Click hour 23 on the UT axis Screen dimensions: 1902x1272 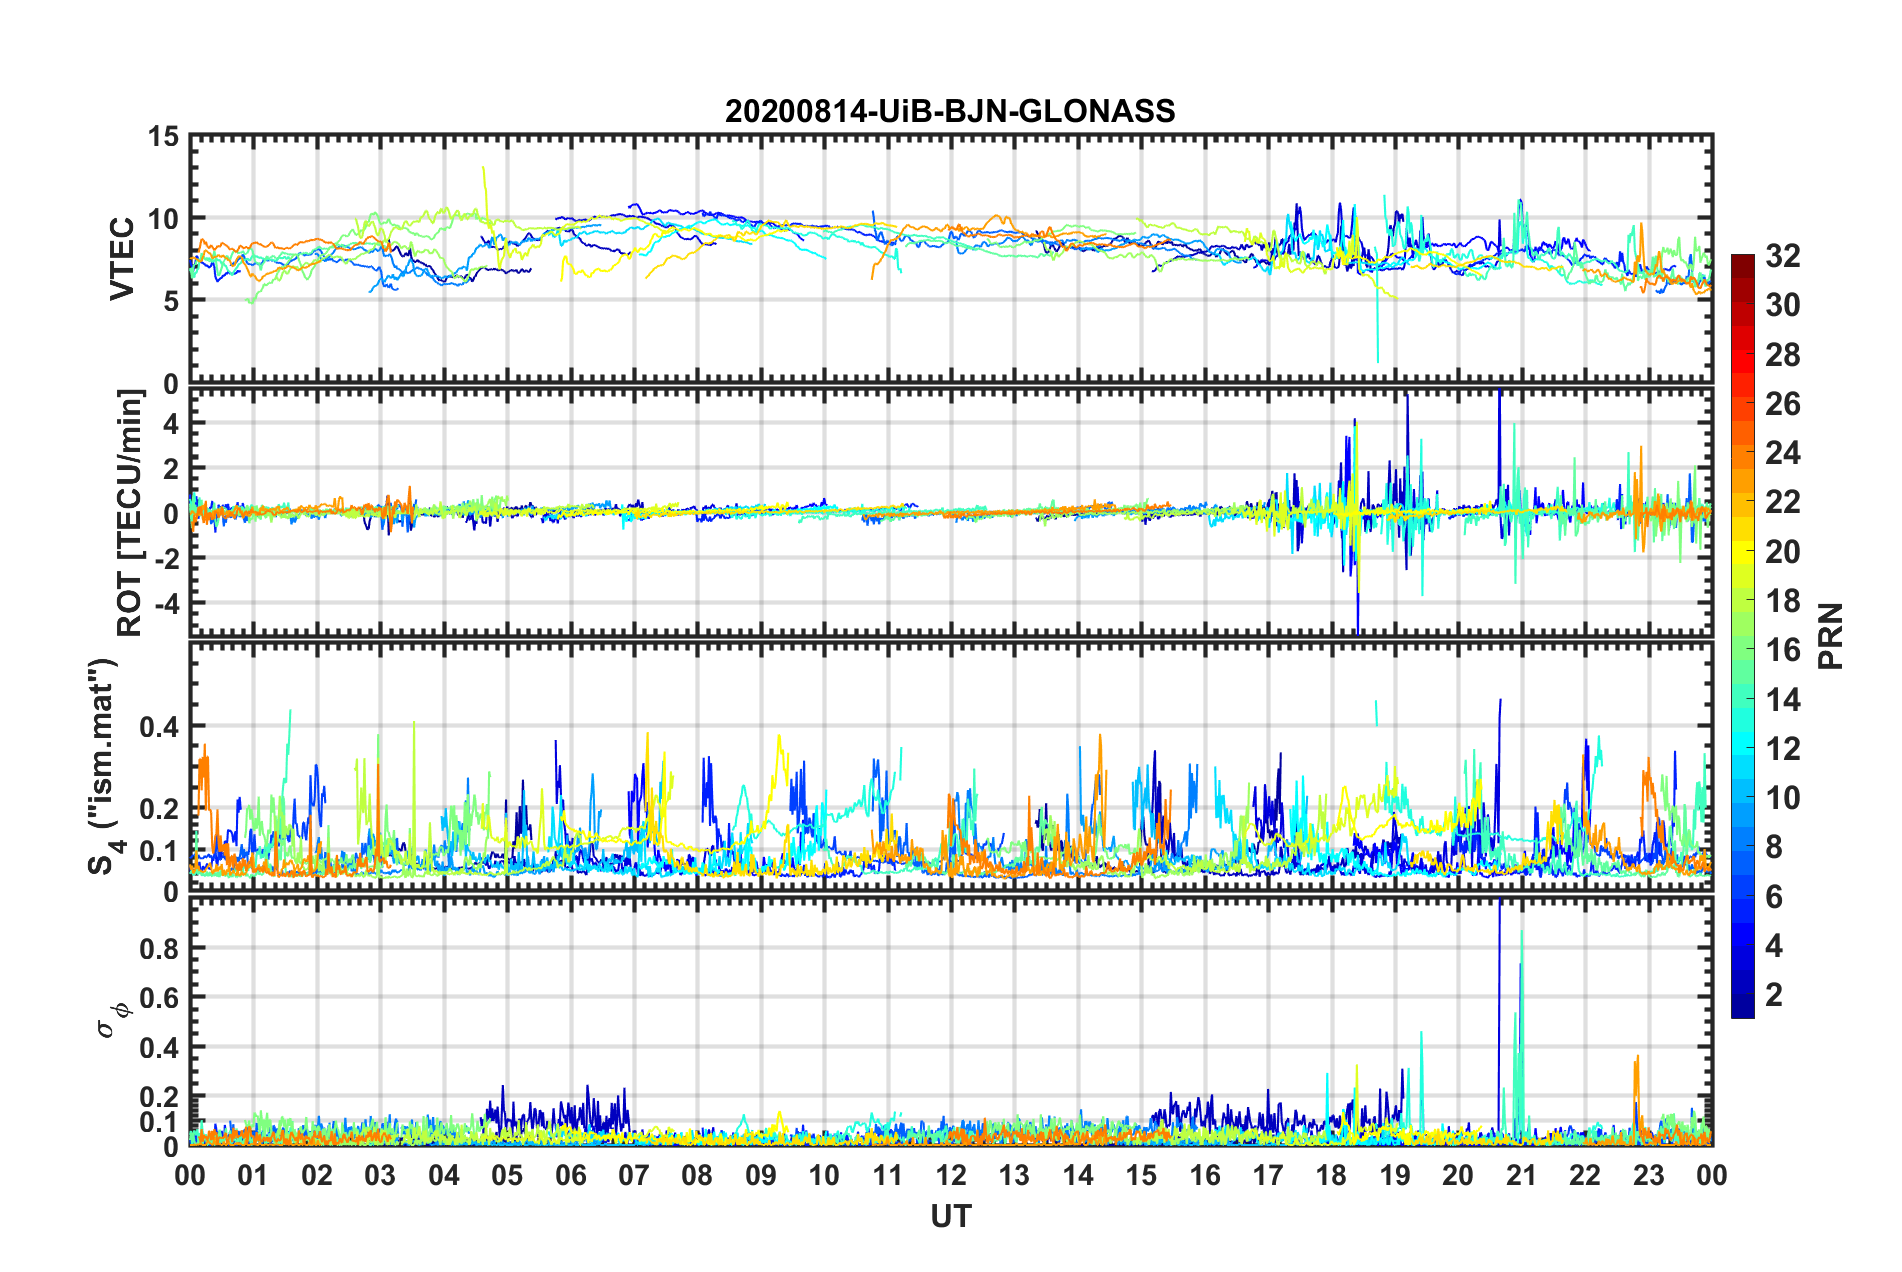coord(1649,1175)
